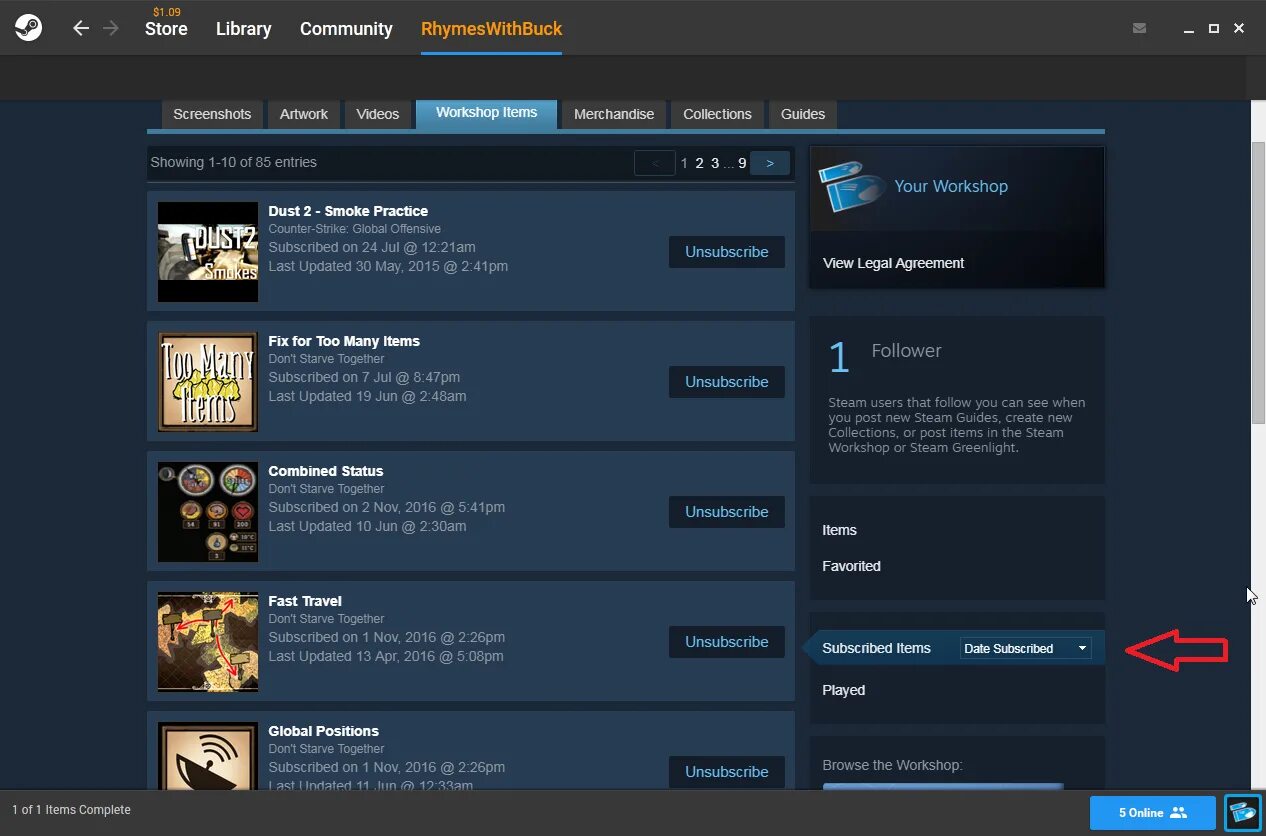Go to page 3 of entries
The image size is (1266, 836).
(x=715, y=163)
